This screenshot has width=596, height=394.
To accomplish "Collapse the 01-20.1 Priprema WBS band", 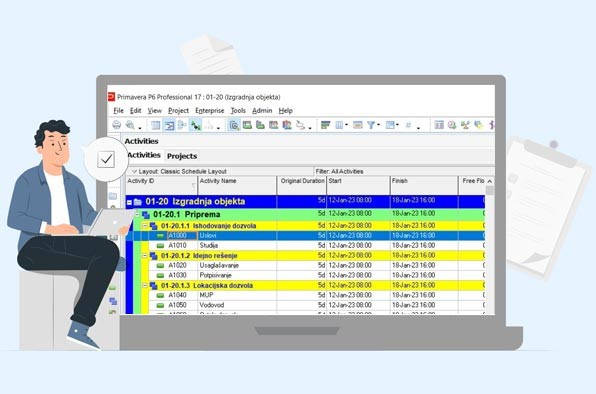I will click(x=138, y=215).
